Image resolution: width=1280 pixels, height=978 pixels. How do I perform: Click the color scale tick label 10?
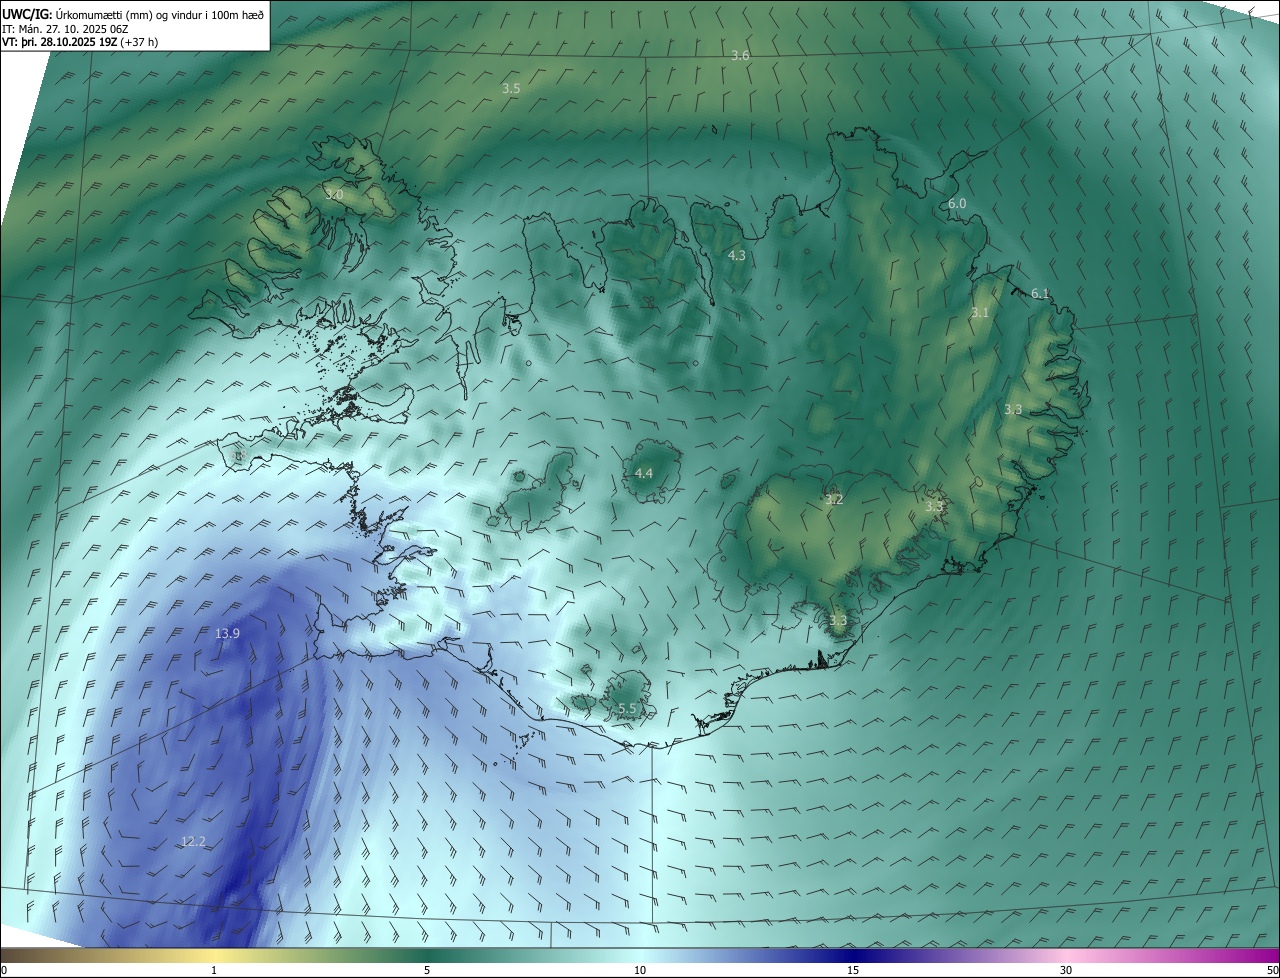pyautogui.click(x=640, y=970)
